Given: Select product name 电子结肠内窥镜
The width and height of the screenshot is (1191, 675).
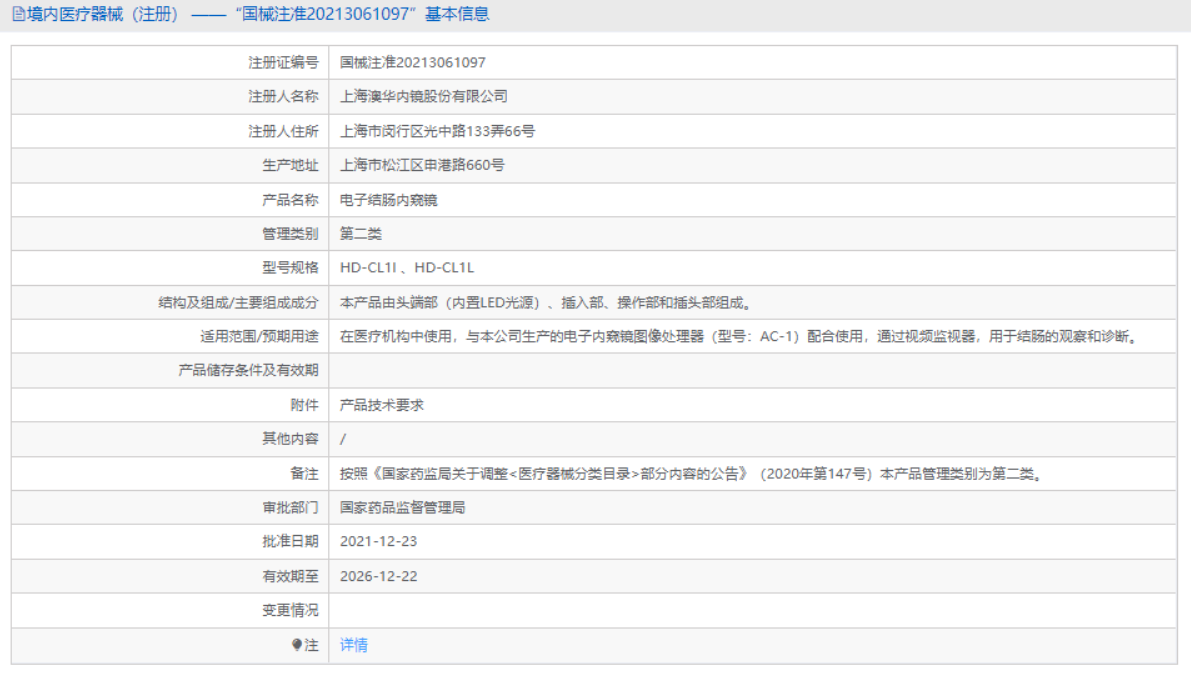Looking at the screenshot, I should tap(388, 200).
